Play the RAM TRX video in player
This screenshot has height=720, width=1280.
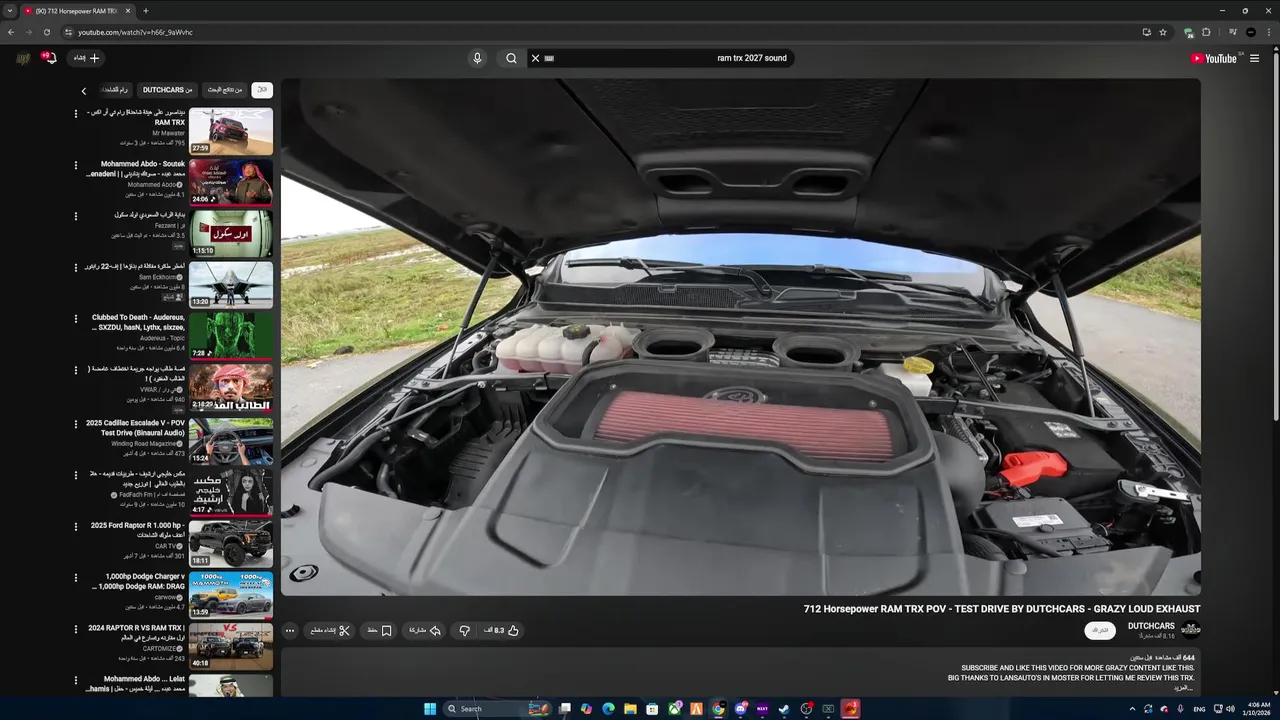pos(740,337)
